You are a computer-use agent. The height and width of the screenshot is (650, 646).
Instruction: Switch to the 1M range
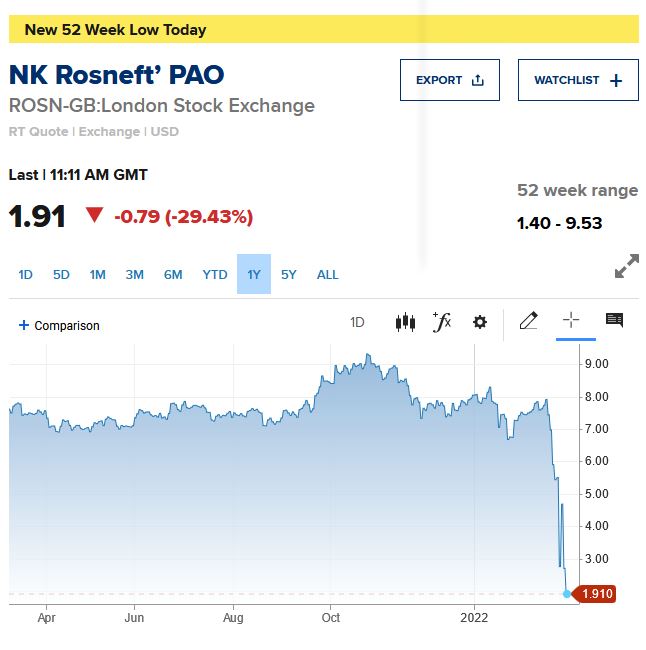tap(97, 275)
